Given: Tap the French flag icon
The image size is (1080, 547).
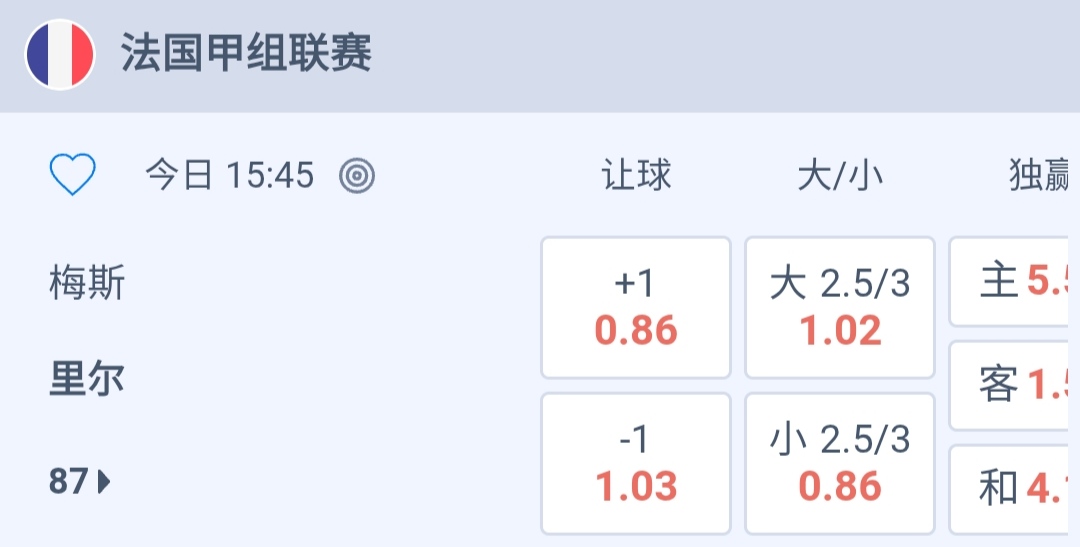Looking at the screenshot, I should [60, 54].
